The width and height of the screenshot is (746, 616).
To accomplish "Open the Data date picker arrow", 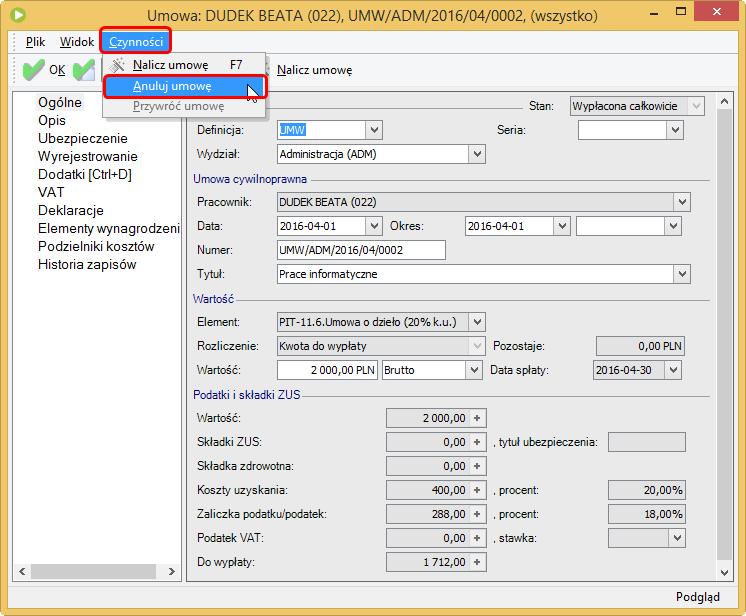I will point(374,226).
